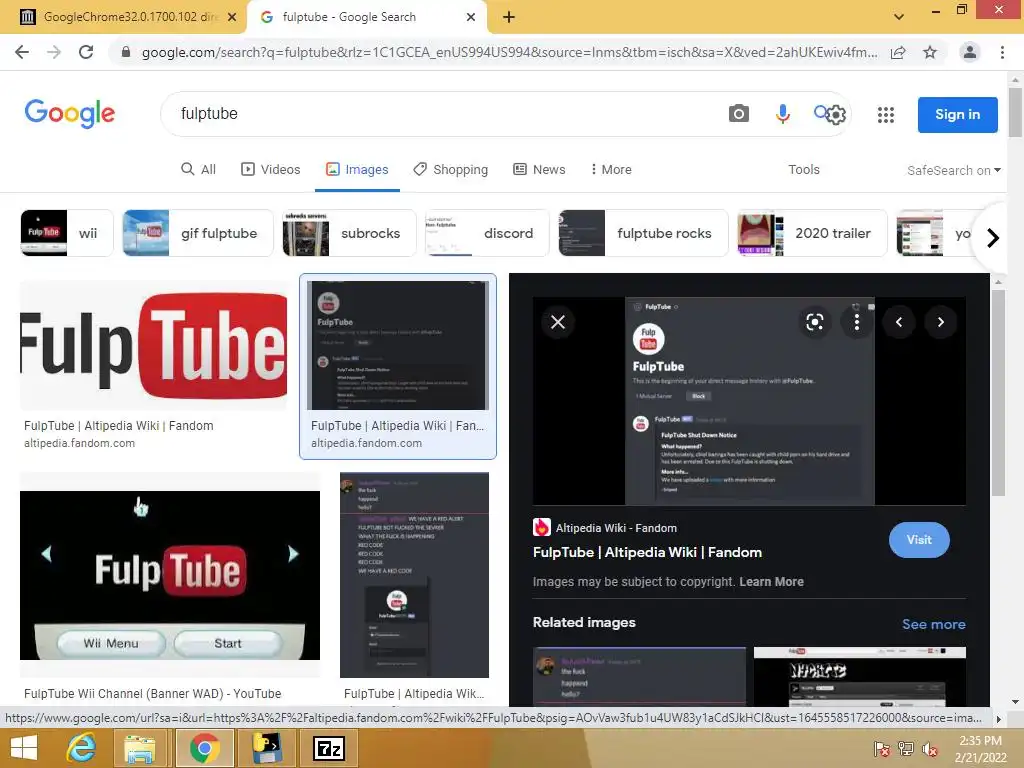The height and width of the screenshot is (768, 1024).
Task: Switch to the News tab
Action: [539, 169]
